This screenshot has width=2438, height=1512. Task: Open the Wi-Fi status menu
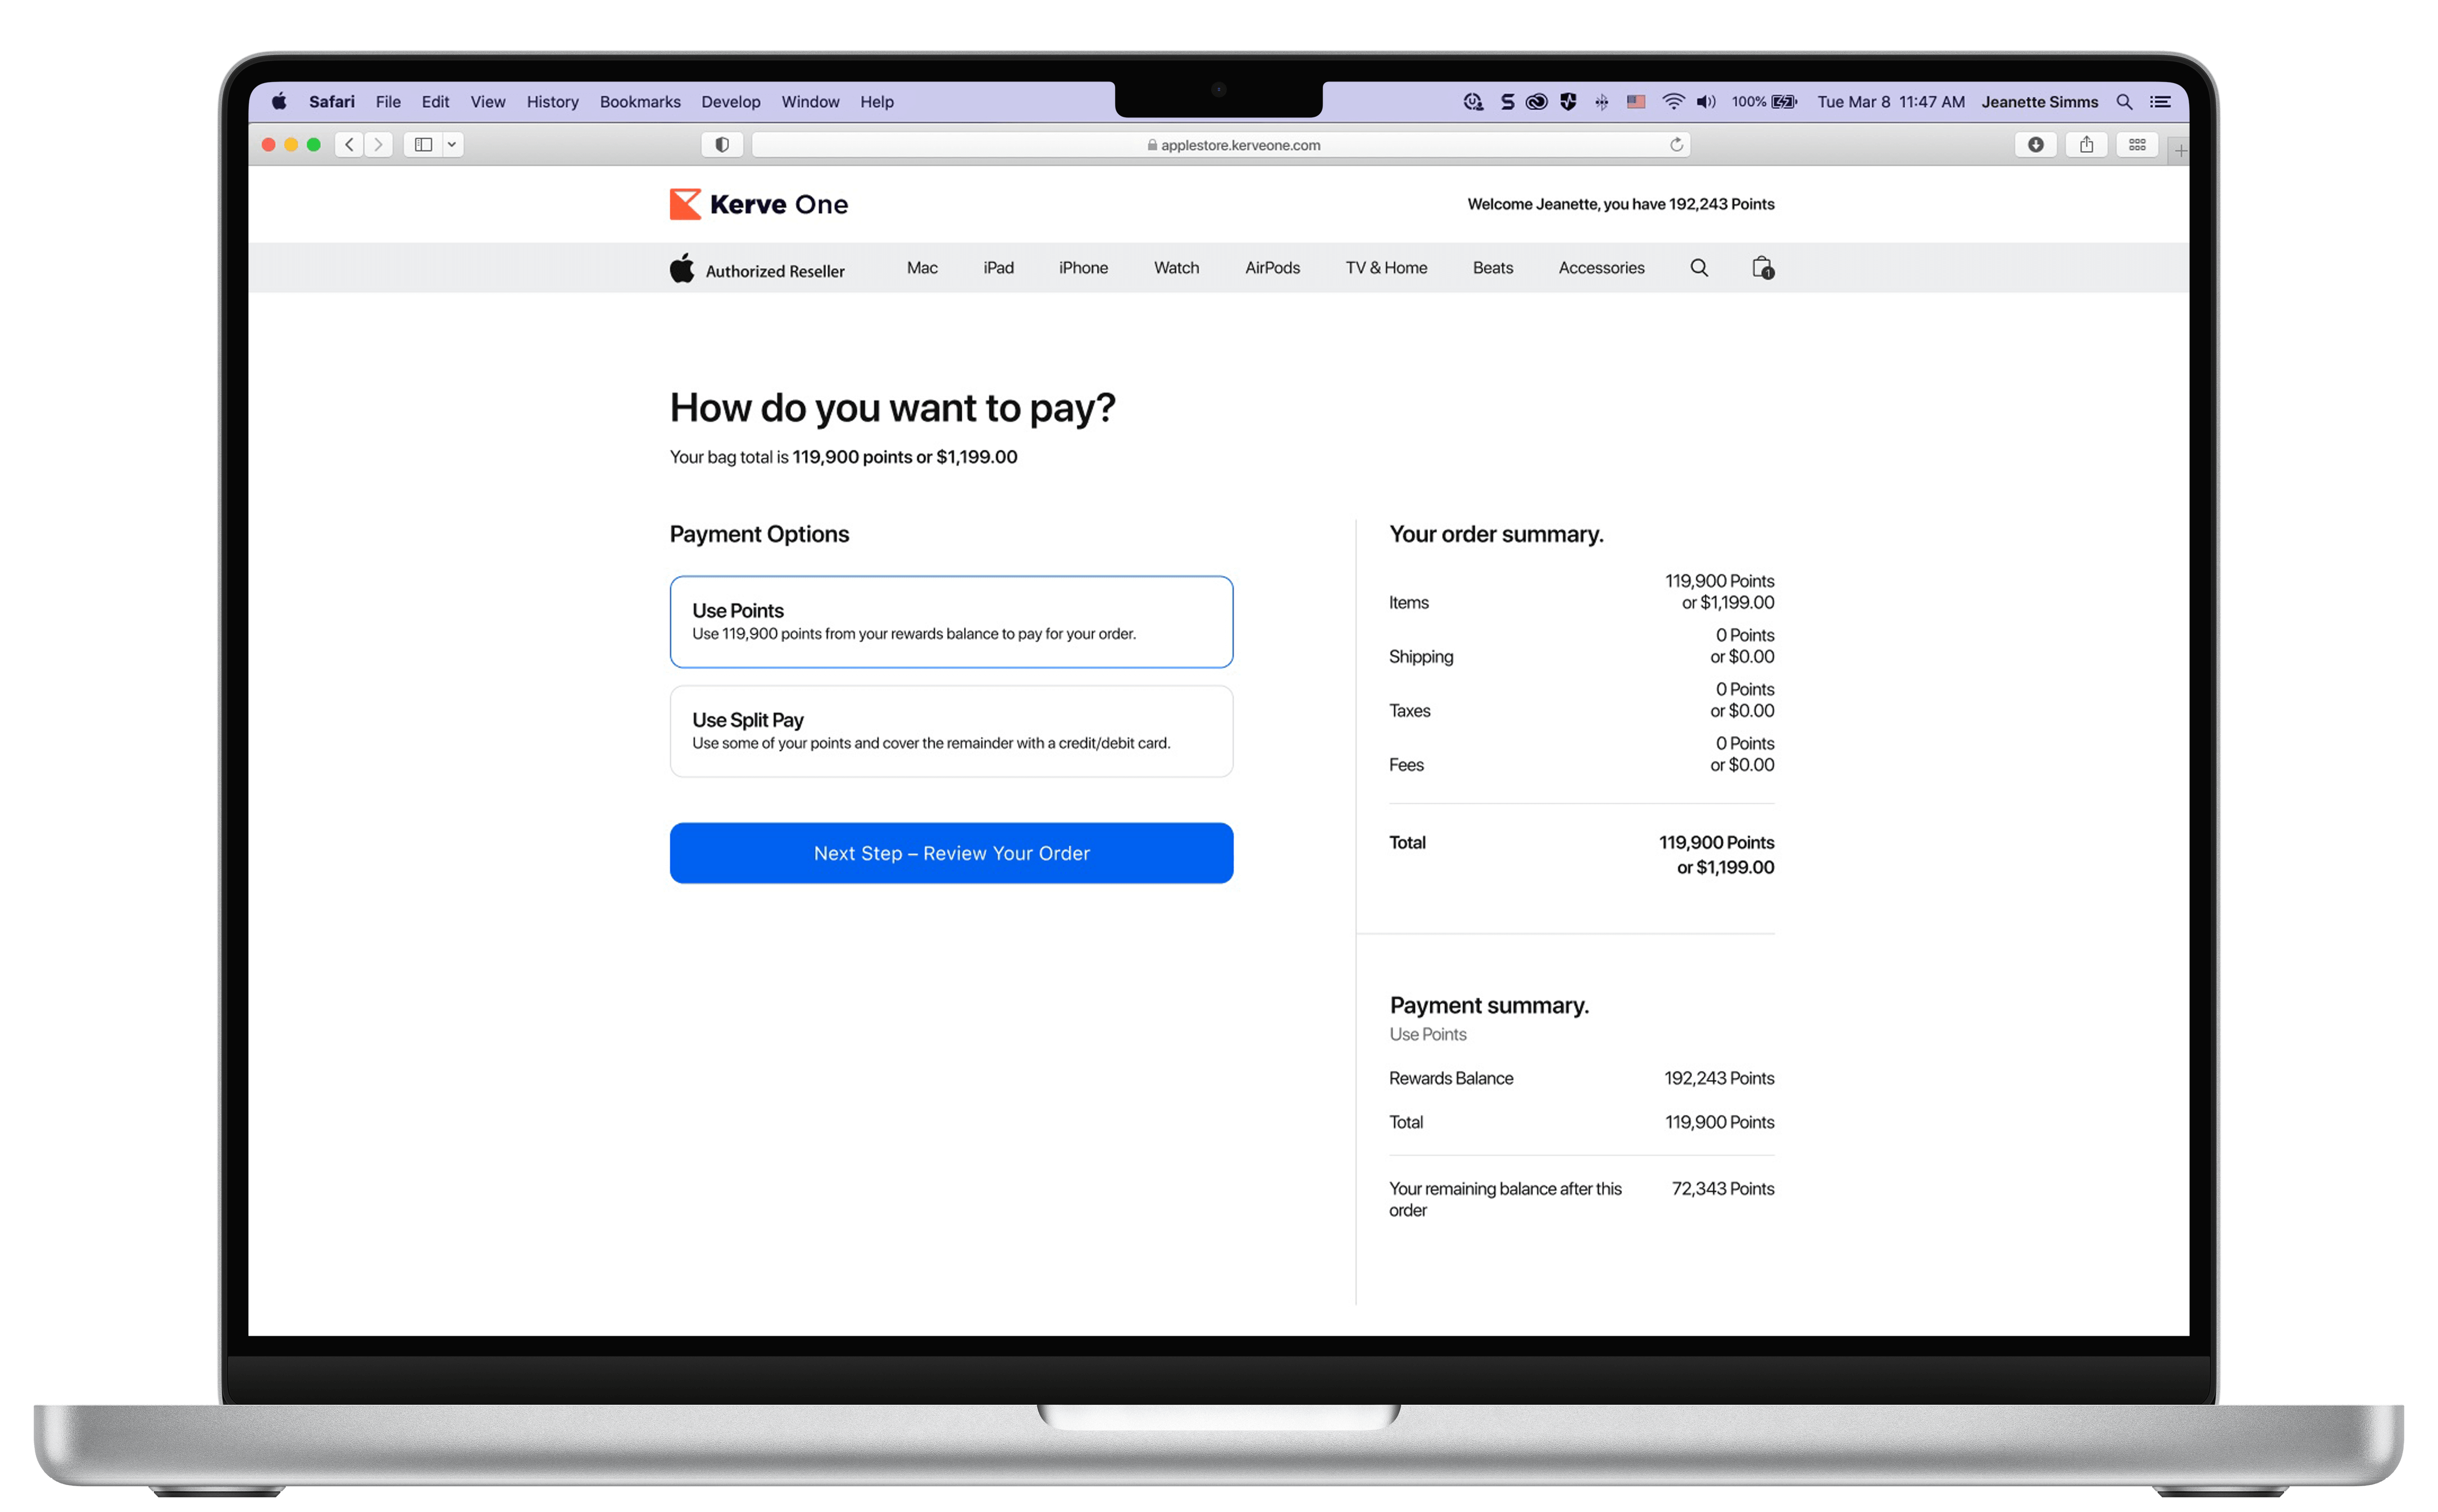(1672, 102)
